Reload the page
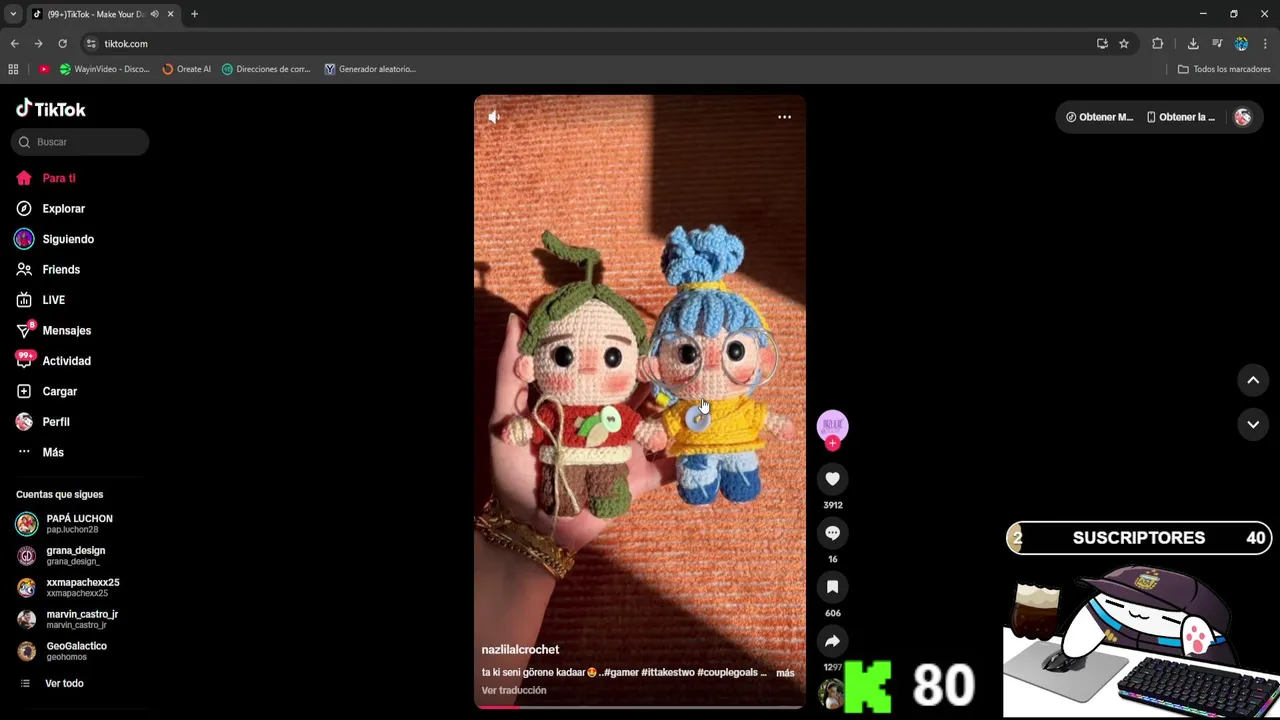Screen dimensions: 1280x720 (x=62, y=44)
